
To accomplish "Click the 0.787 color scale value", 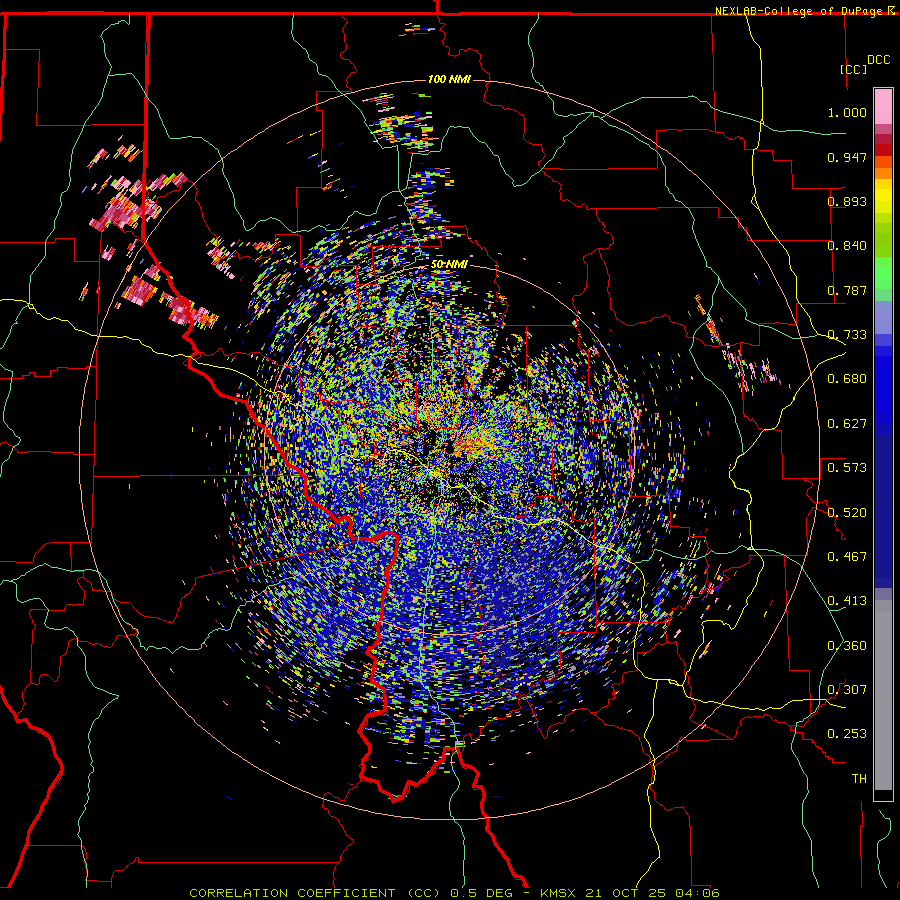I will 847,290.
